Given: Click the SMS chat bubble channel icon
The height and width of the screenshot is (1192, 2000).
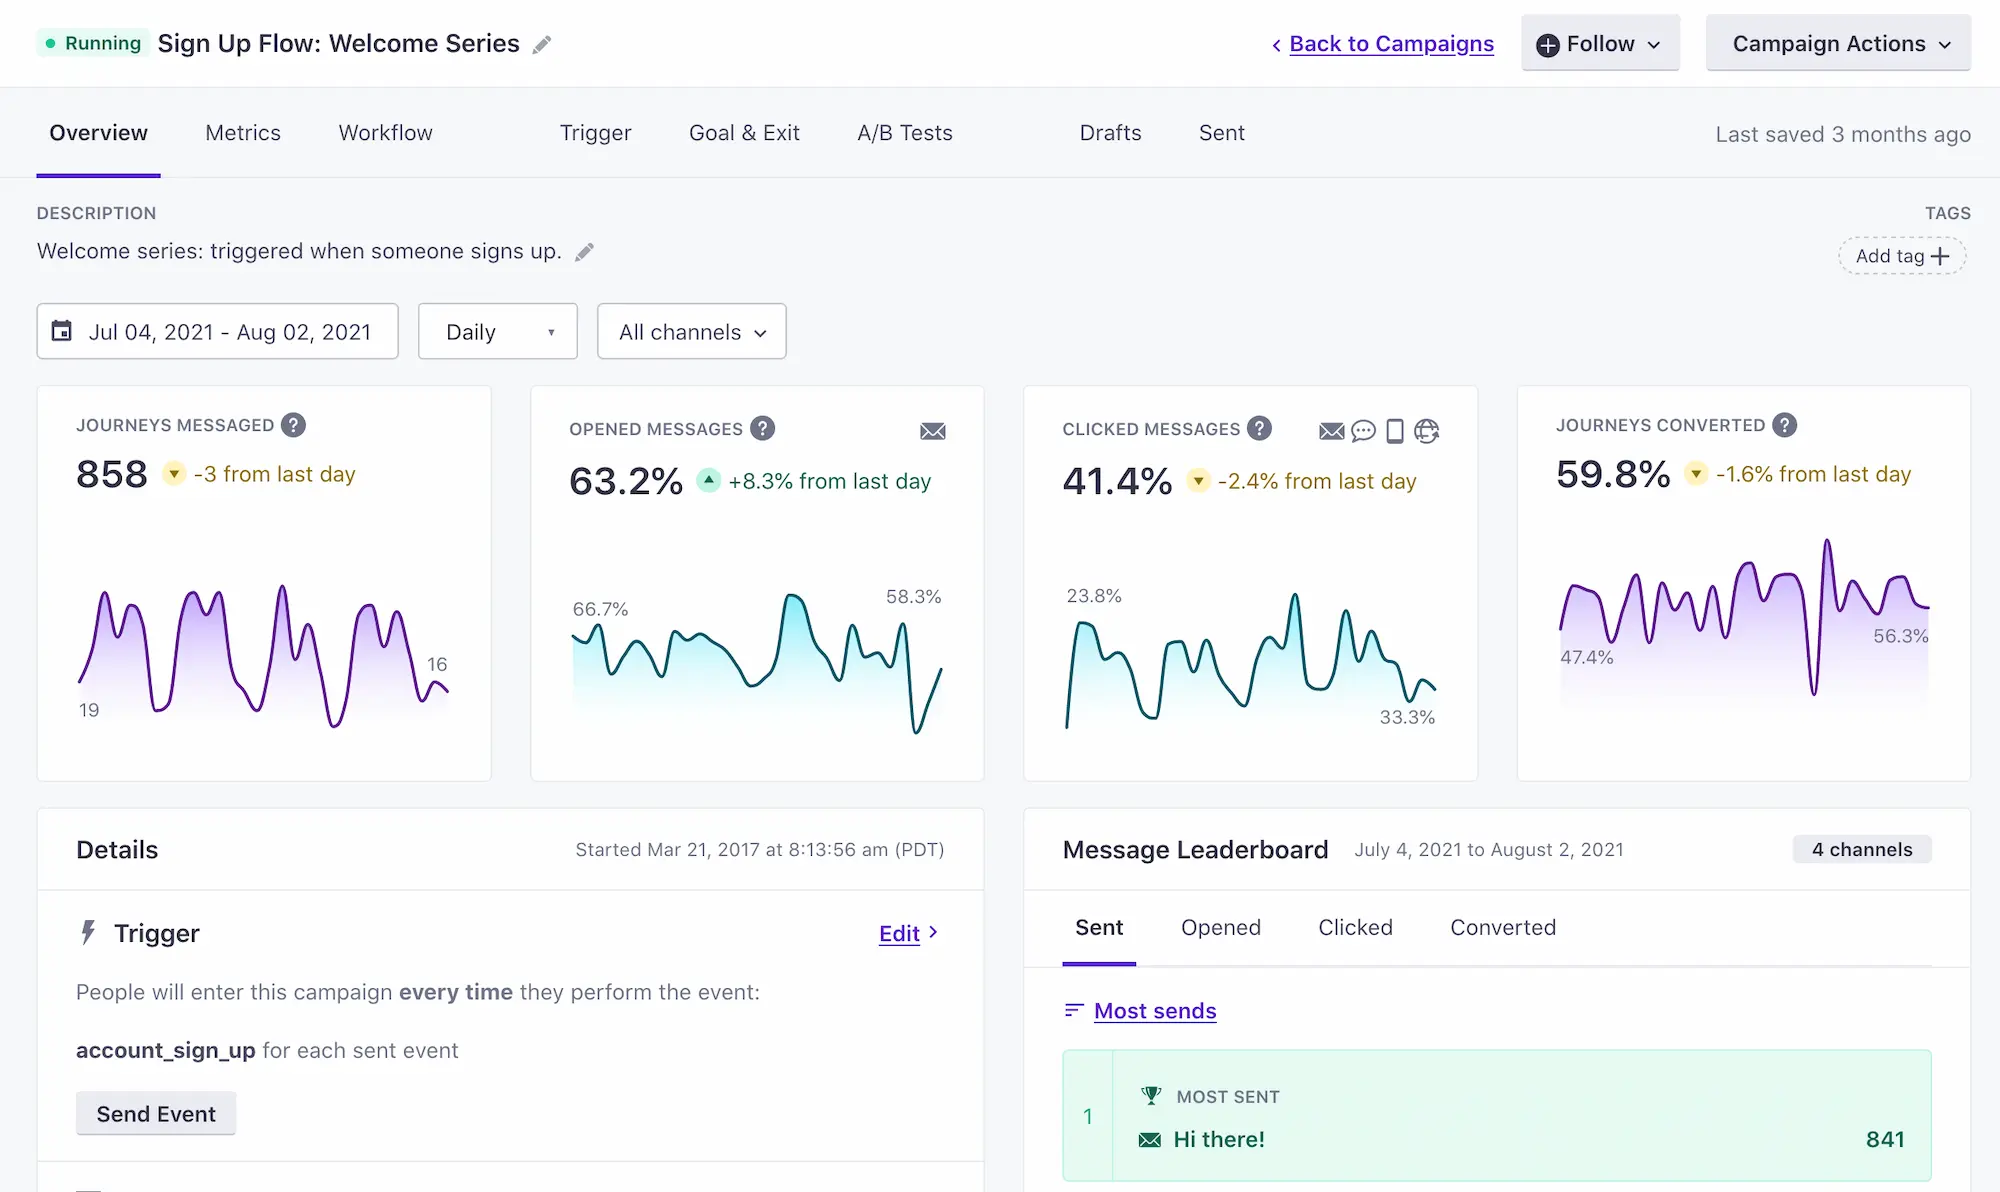Looking at the screenshot, I should [x=1363, y=431].
